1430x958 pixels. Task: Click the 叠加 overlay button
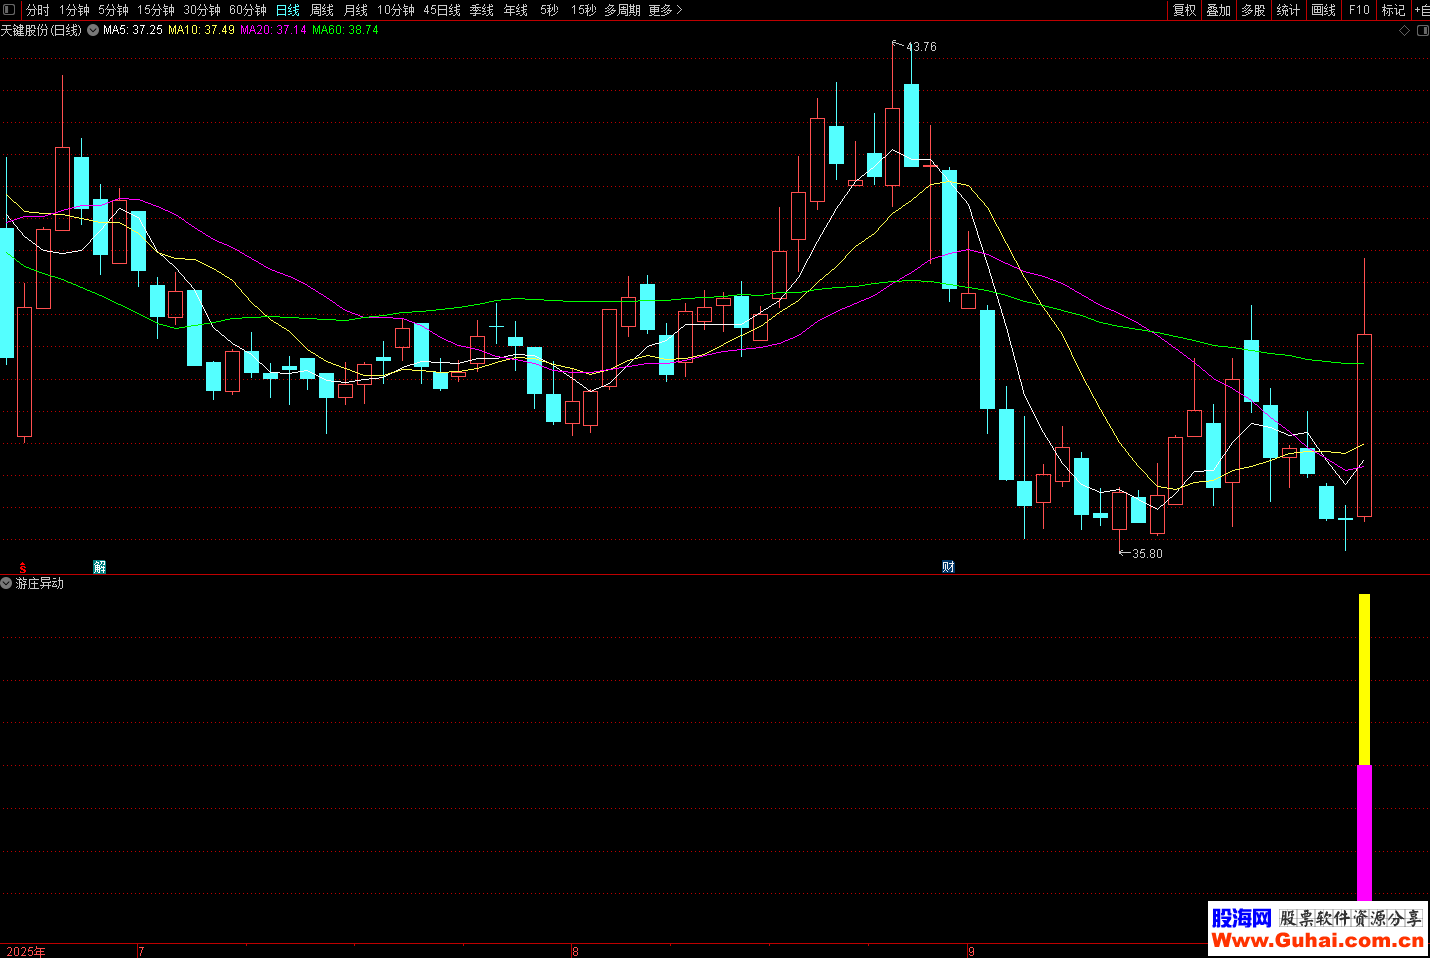pos(1218,10)
